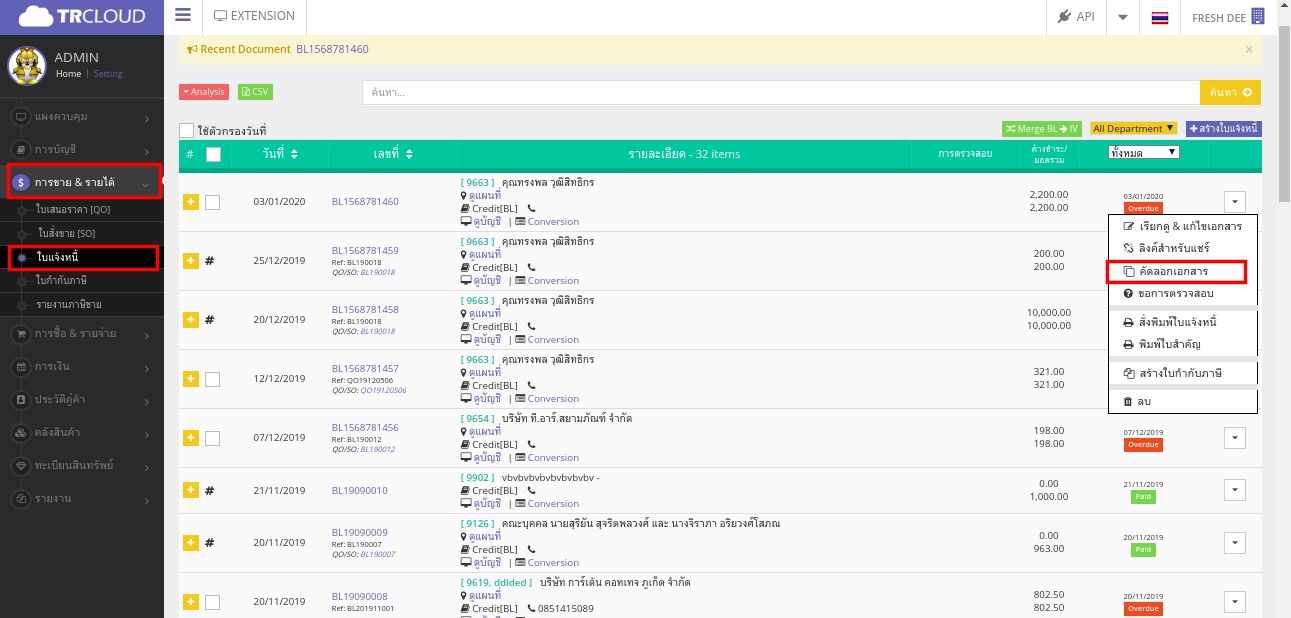Tick the select-all checkbox in table header
1291x618 pixels.
pos(213,154)
